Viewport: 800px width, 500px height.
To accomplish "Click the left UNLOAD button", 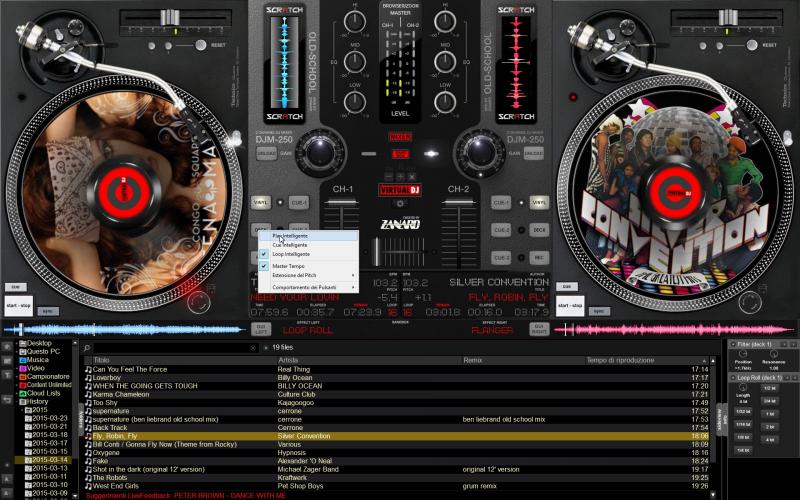I will pyautogui.click(x=266, y=153).
